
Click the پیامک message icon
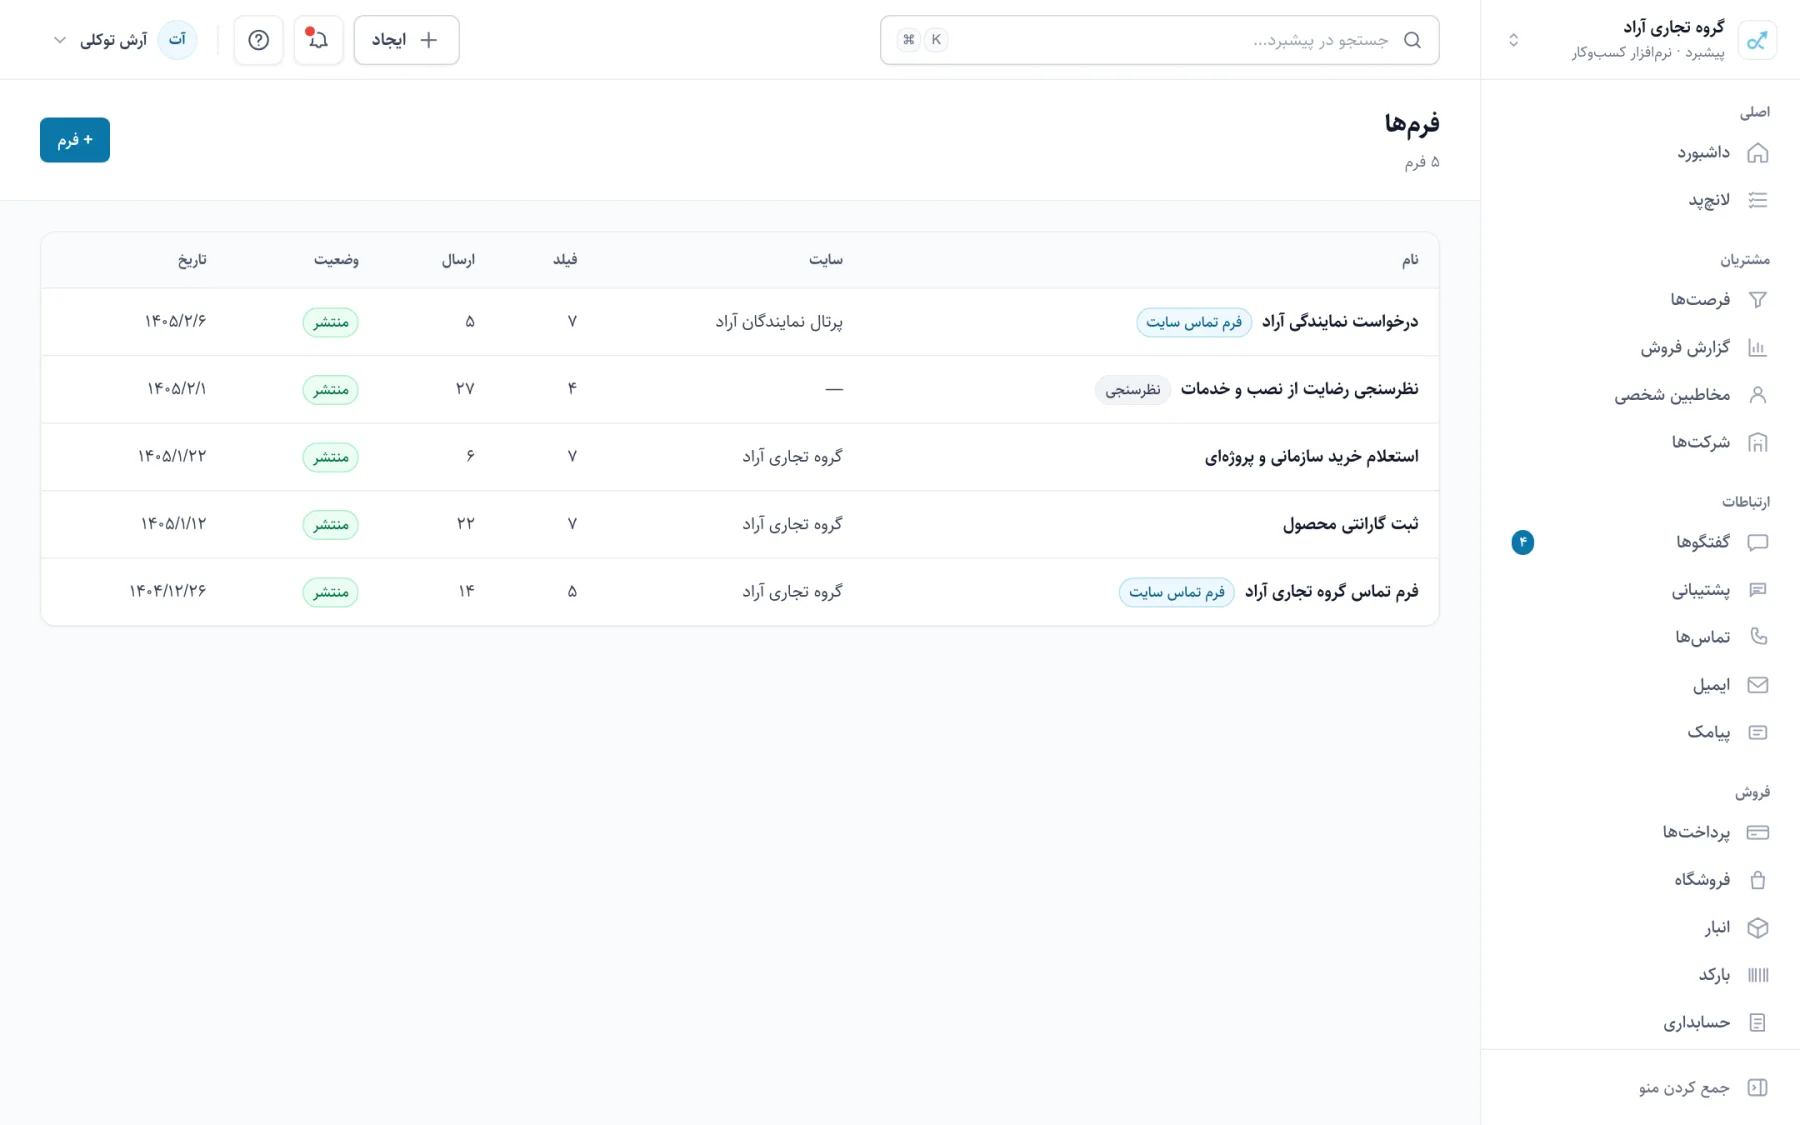tap(1757, 732)
